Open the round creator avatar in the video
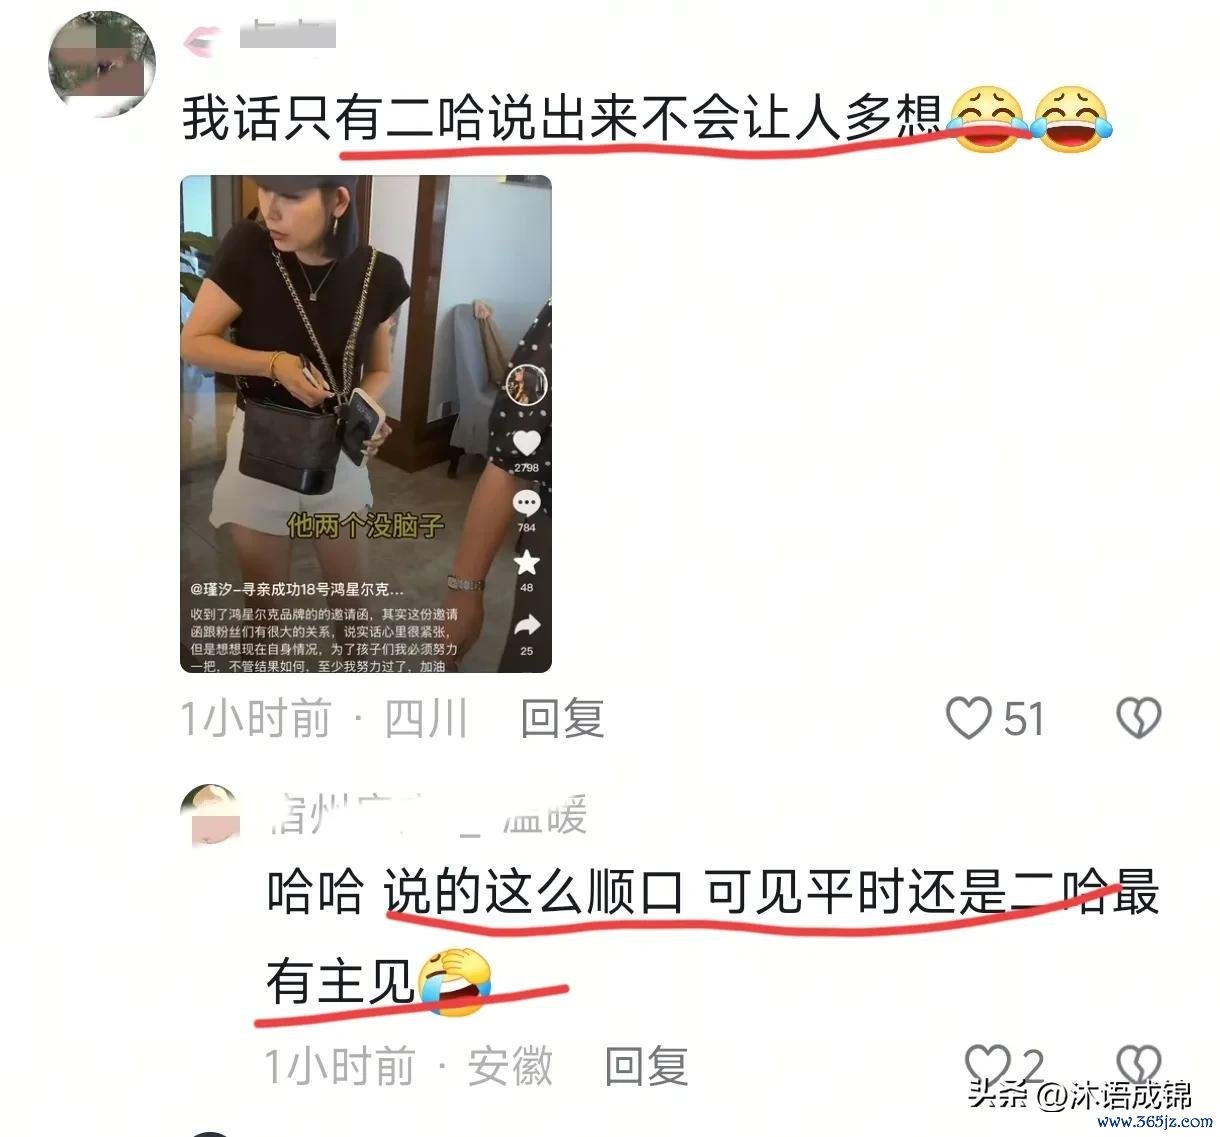Screen dimensions: 1220x1137 (x=526, y=384)
